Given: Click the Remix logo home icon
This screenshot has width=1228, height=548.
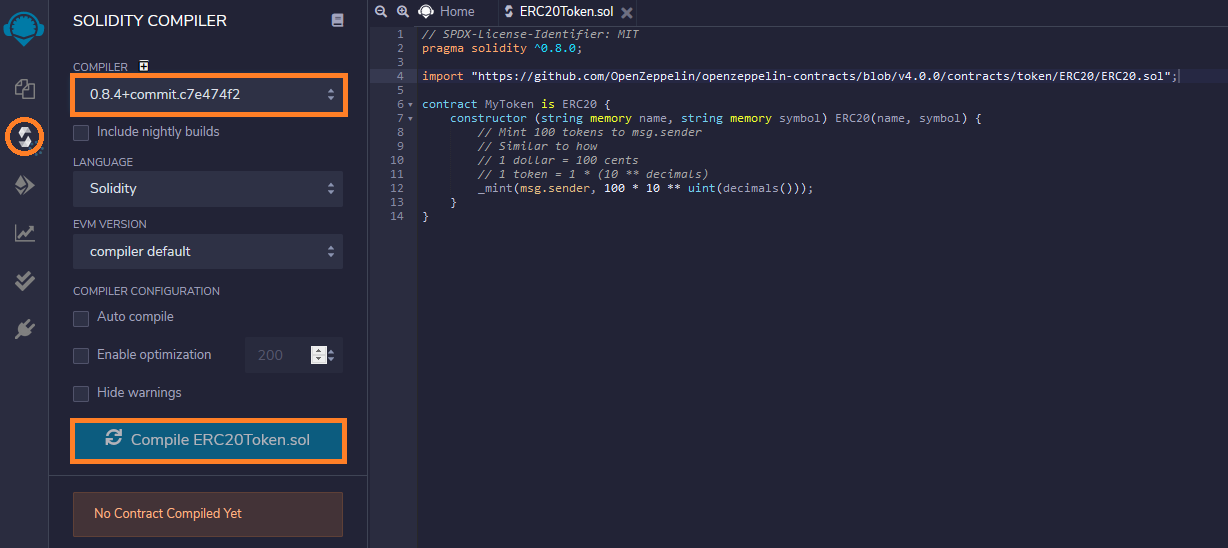Looking at the screenshot, I should (23, 28).
